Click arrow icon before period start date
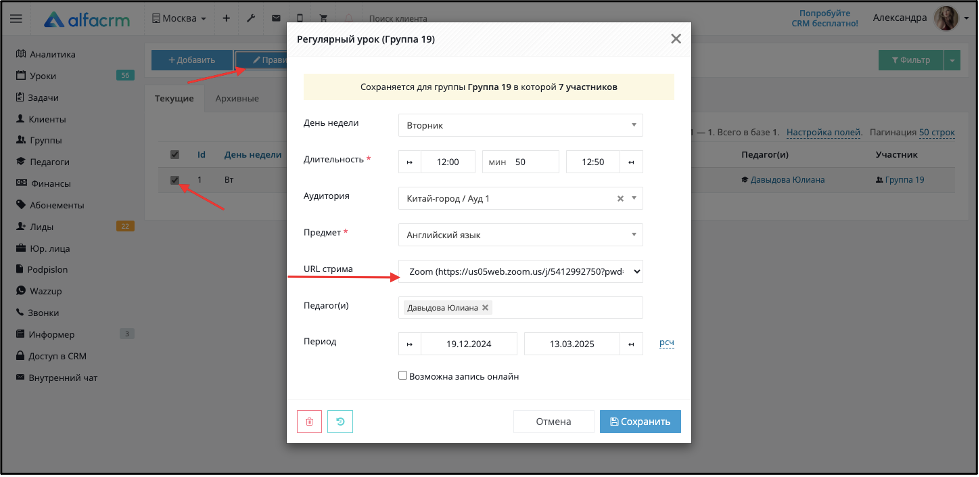This screenshot has width=979, height=477. pyautogui.click(x=410, y=344)
